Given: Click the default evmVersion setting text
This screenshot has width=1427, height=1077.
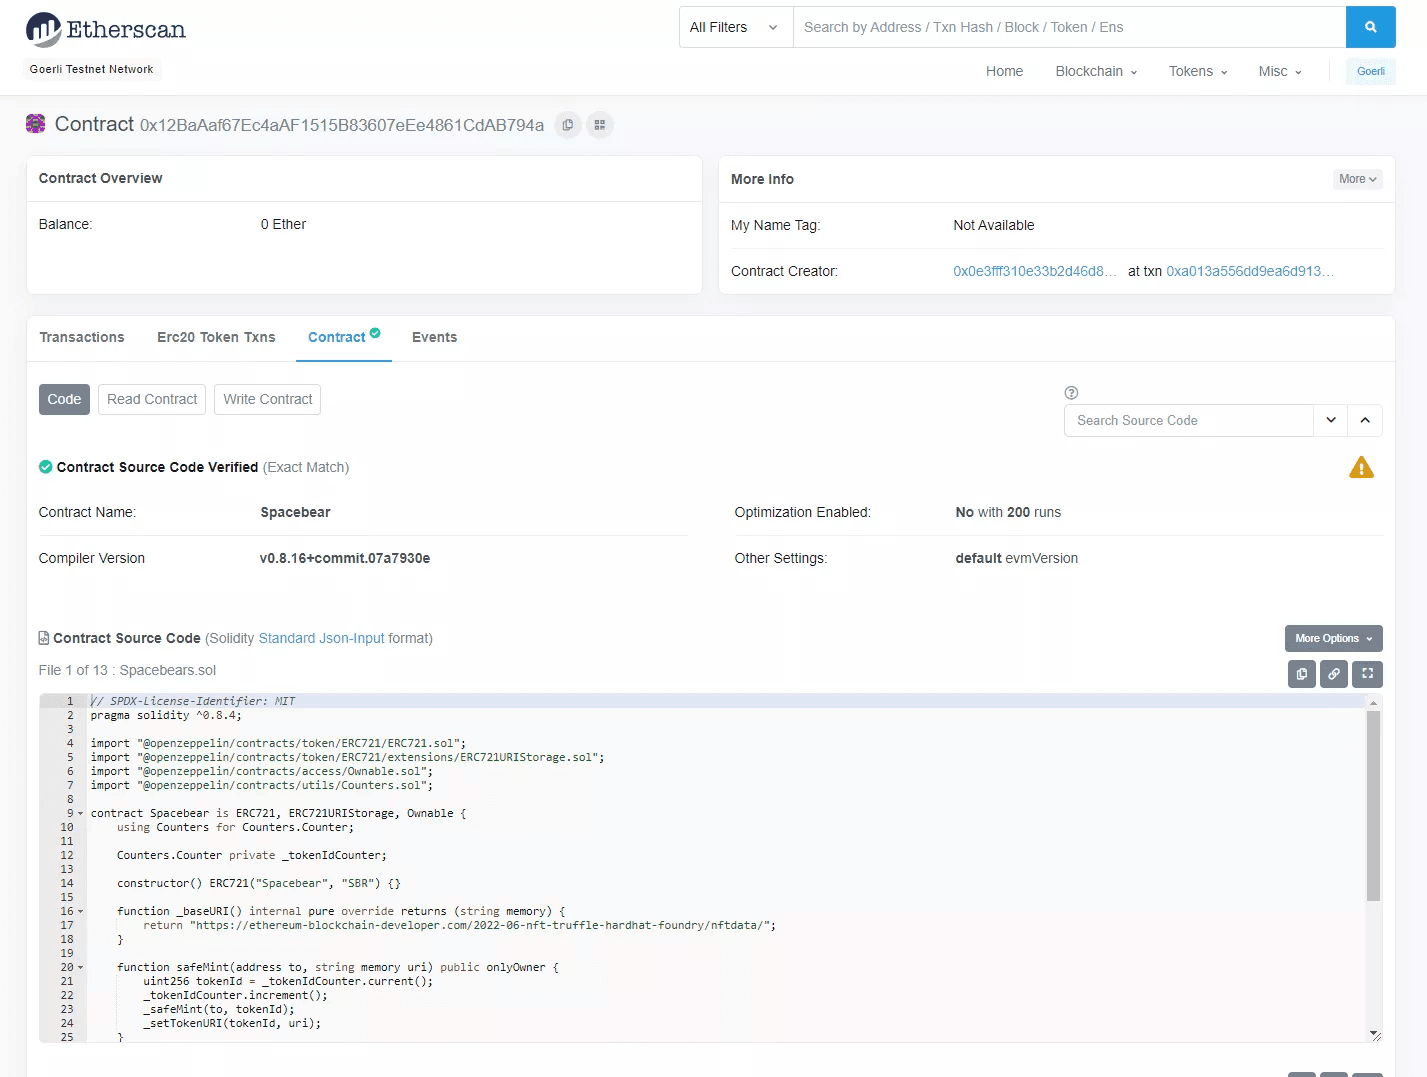Looking at the screenshot, I should (x=1016, y=558).
